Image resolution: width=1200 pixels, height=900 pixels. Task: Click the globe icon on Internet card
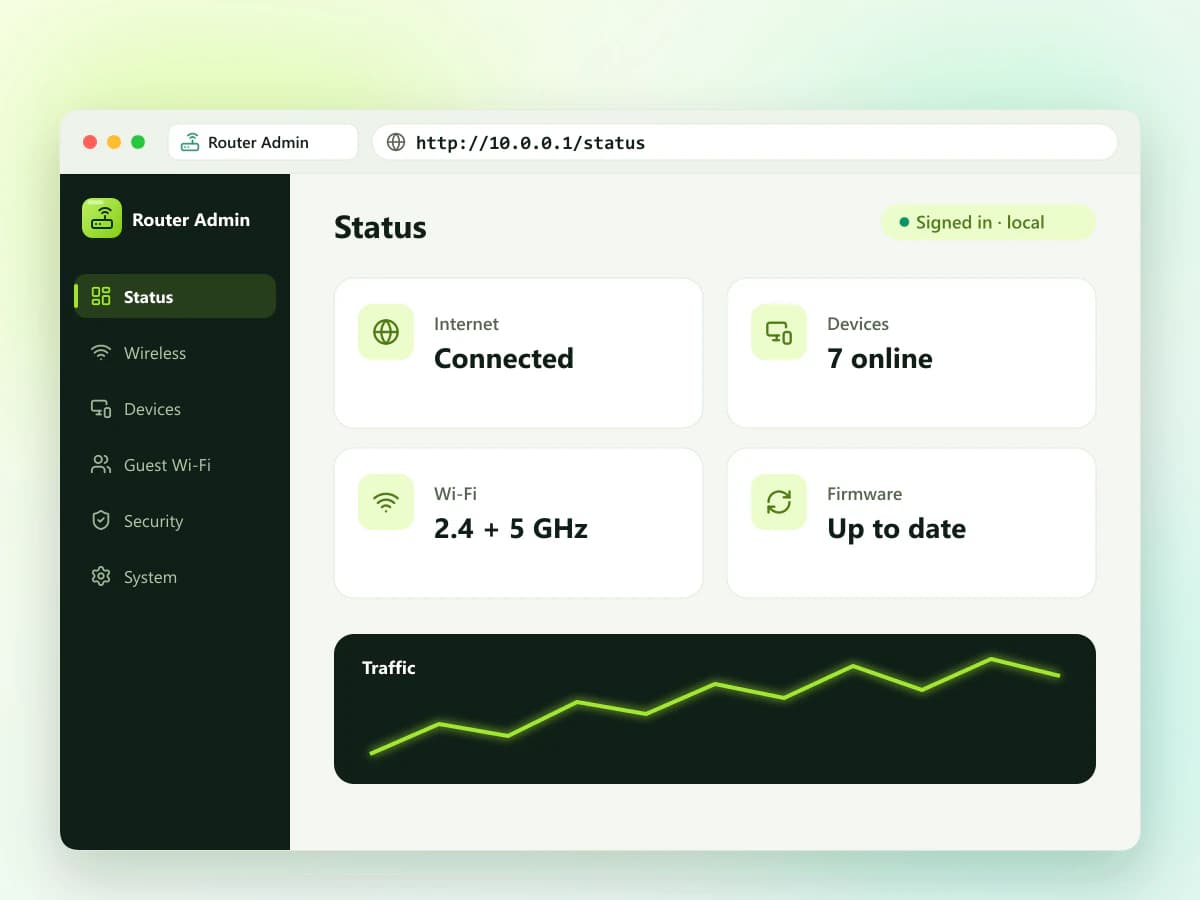(x=386, y=332)
